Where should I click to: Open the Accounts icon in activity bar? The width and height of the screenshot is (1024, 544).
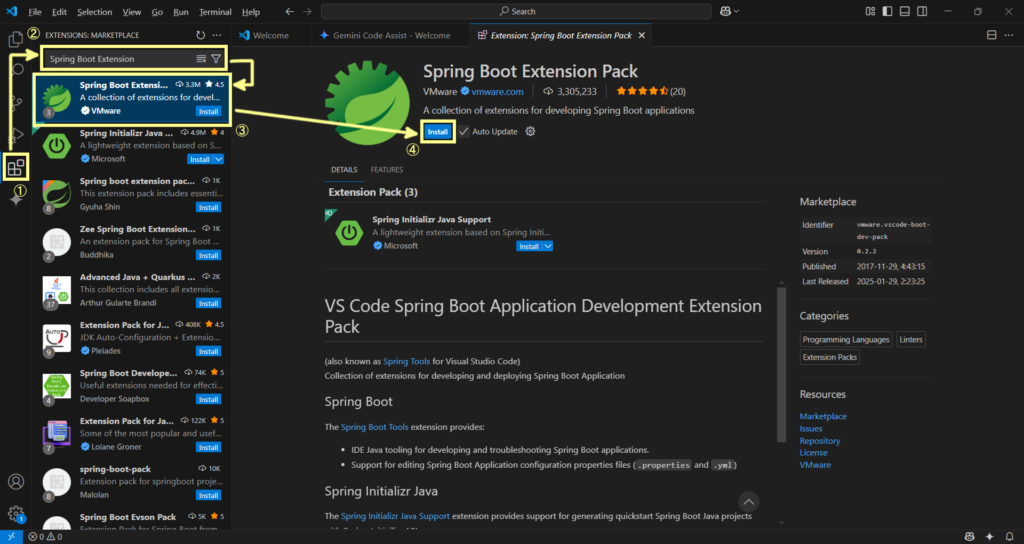click(16, 482)
